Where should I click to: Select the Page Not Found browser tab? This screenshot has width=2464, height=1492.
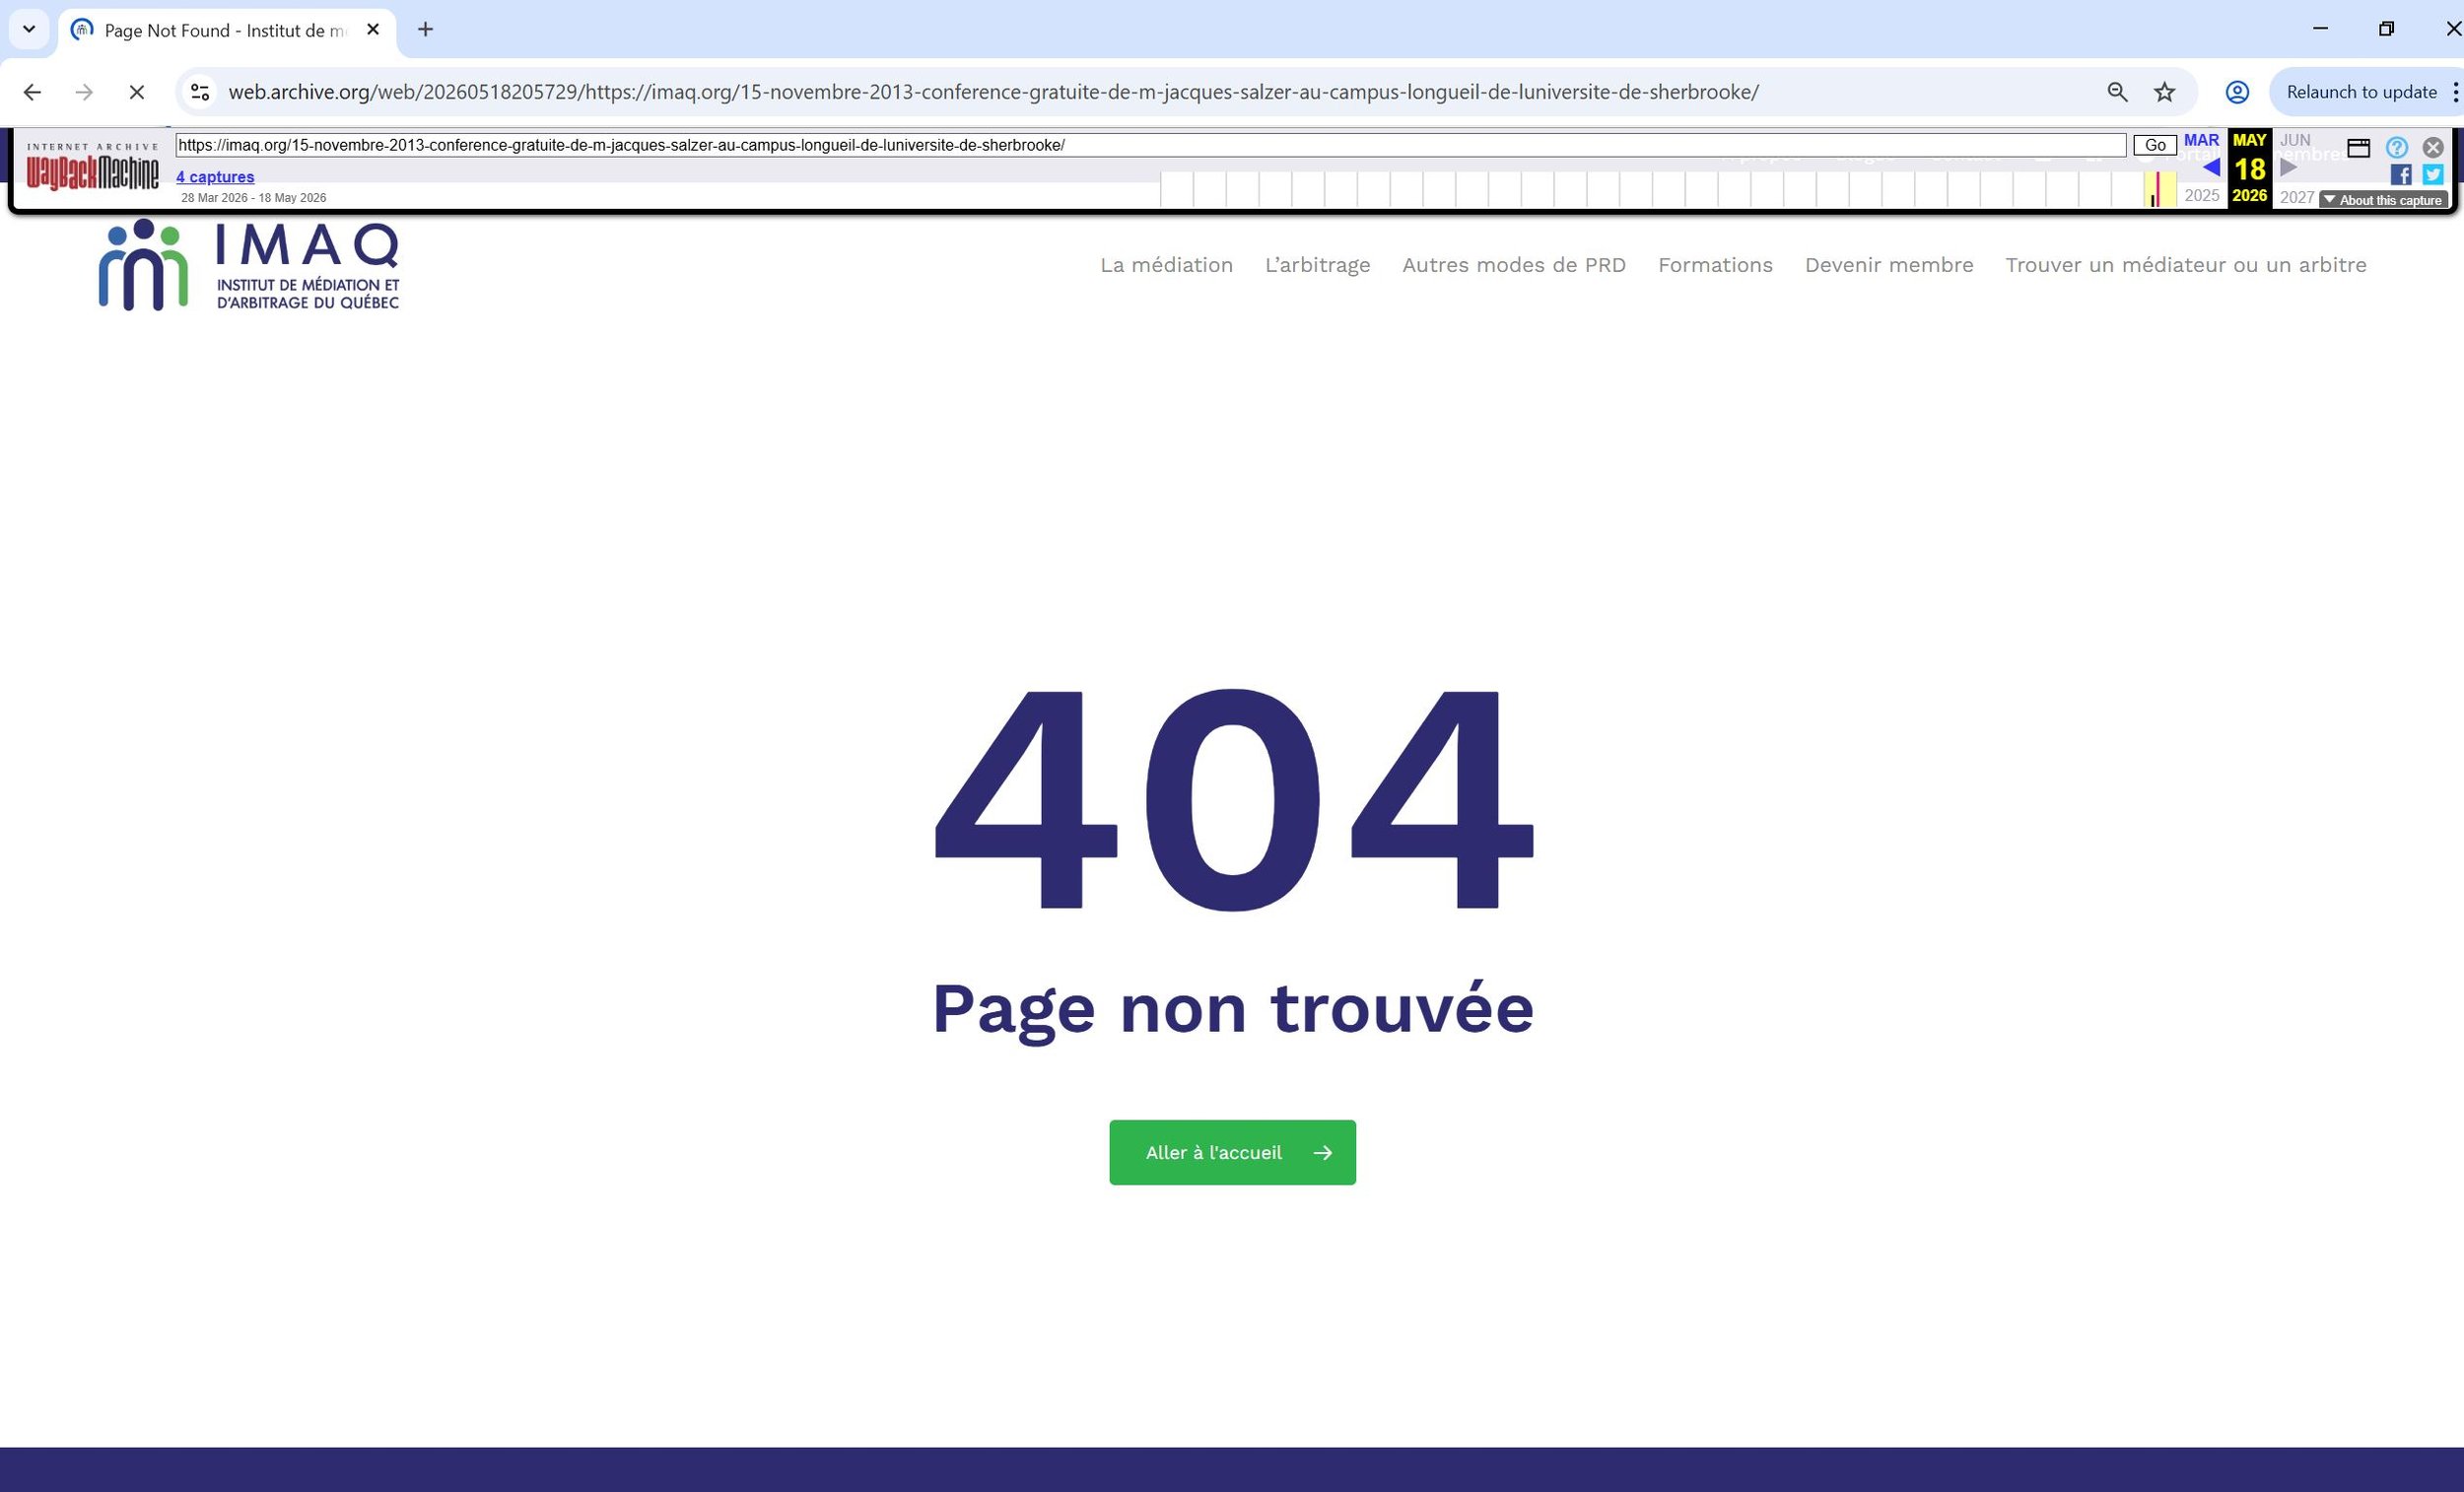pos(227,30)
